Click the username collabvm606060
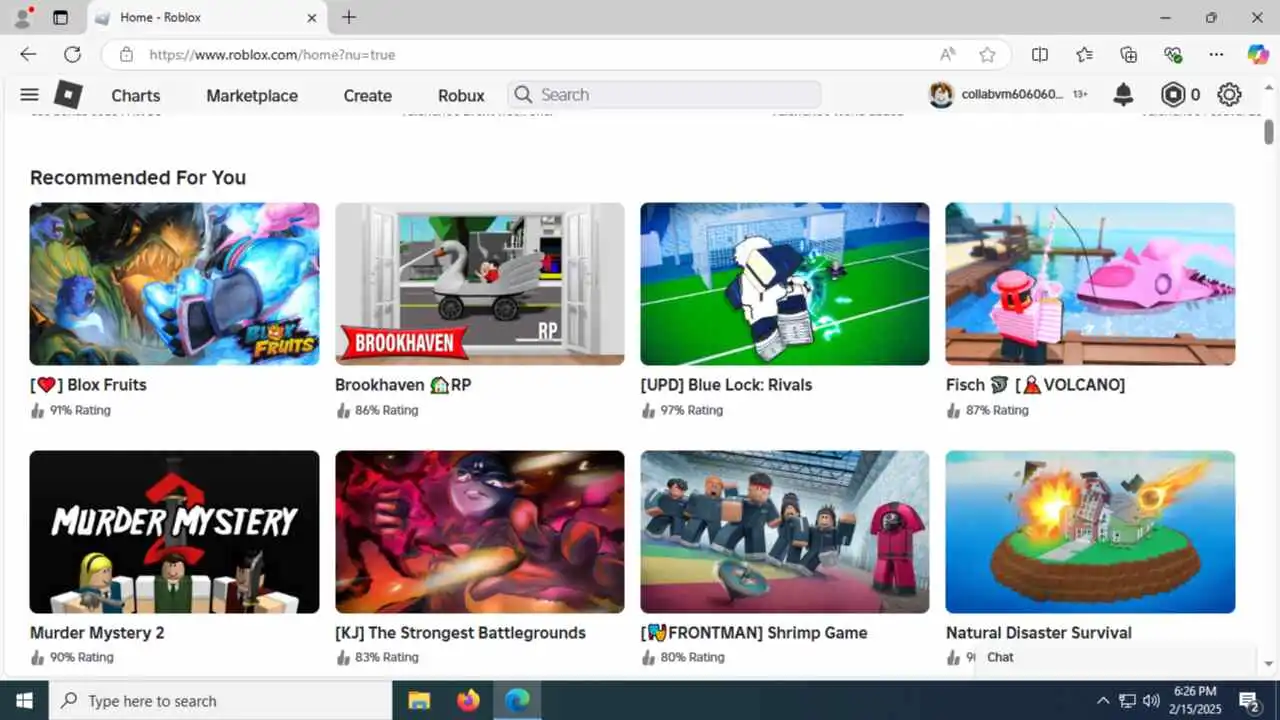Viewport: 1280px width, 720px height. click(x=1012, y=95)
